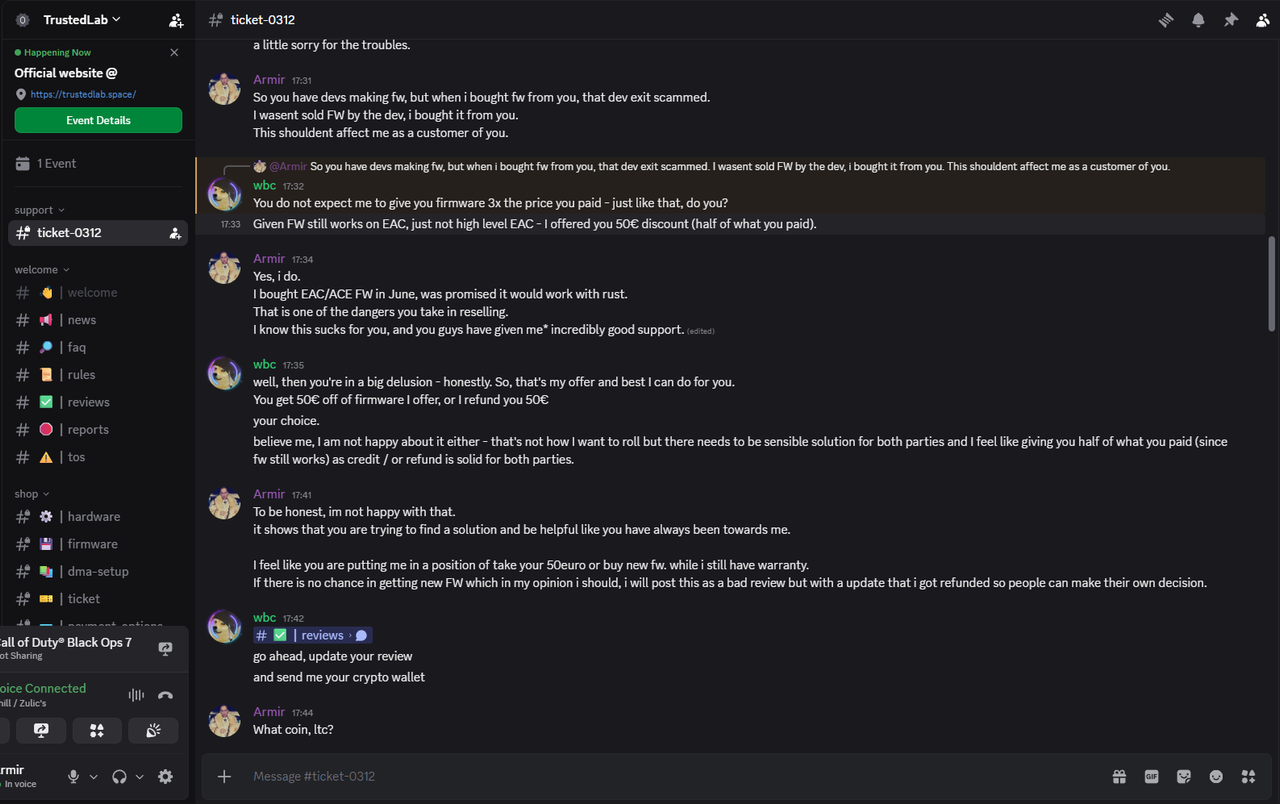The height and width of the screenshot is (804, 1280).
Task: Start an activity from voice panel
Action: click(97, 731)
